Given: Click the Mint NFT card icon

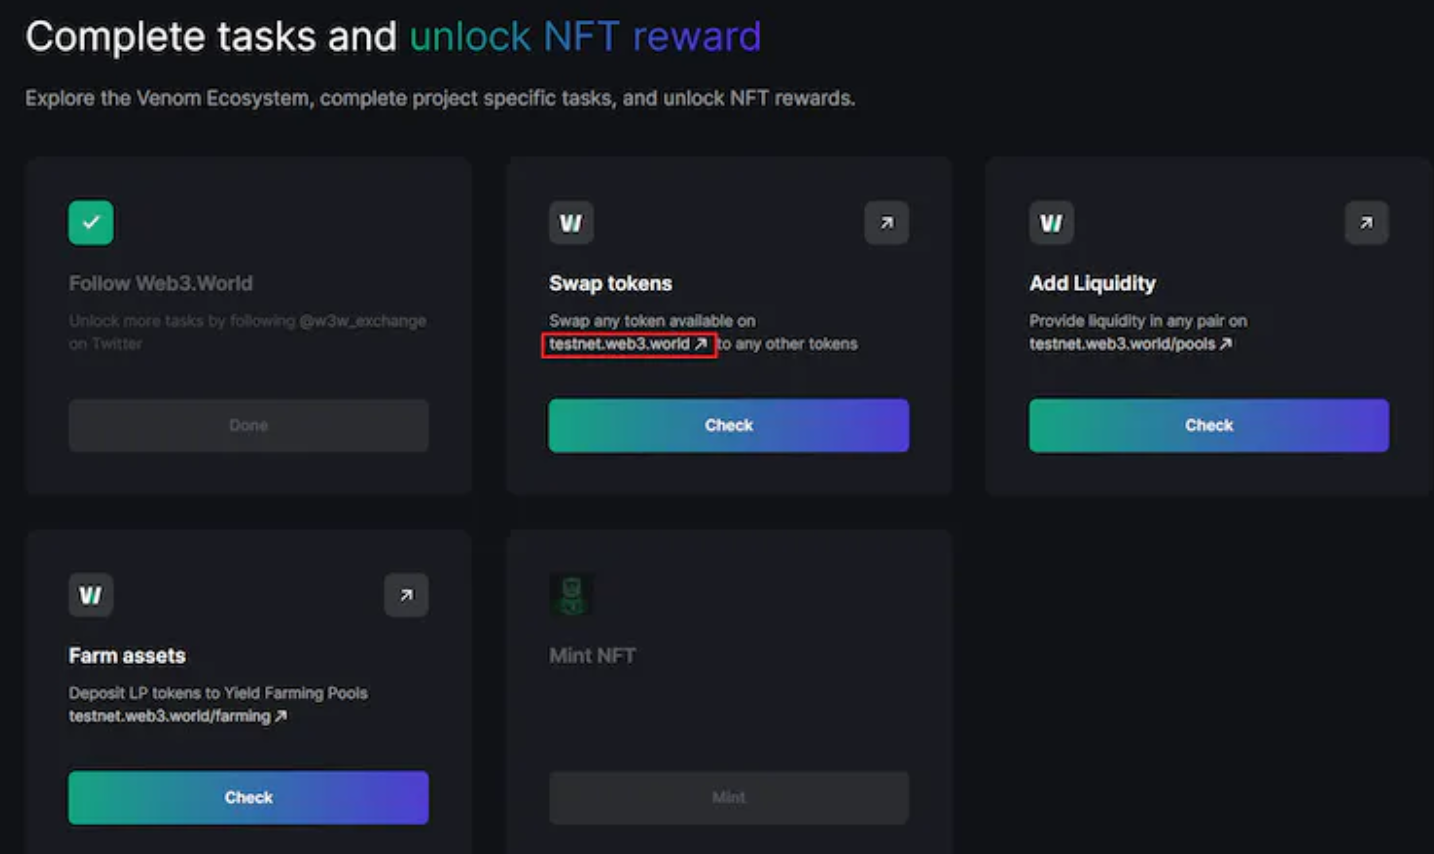Looking at the screenshot, I should point(571,595).
